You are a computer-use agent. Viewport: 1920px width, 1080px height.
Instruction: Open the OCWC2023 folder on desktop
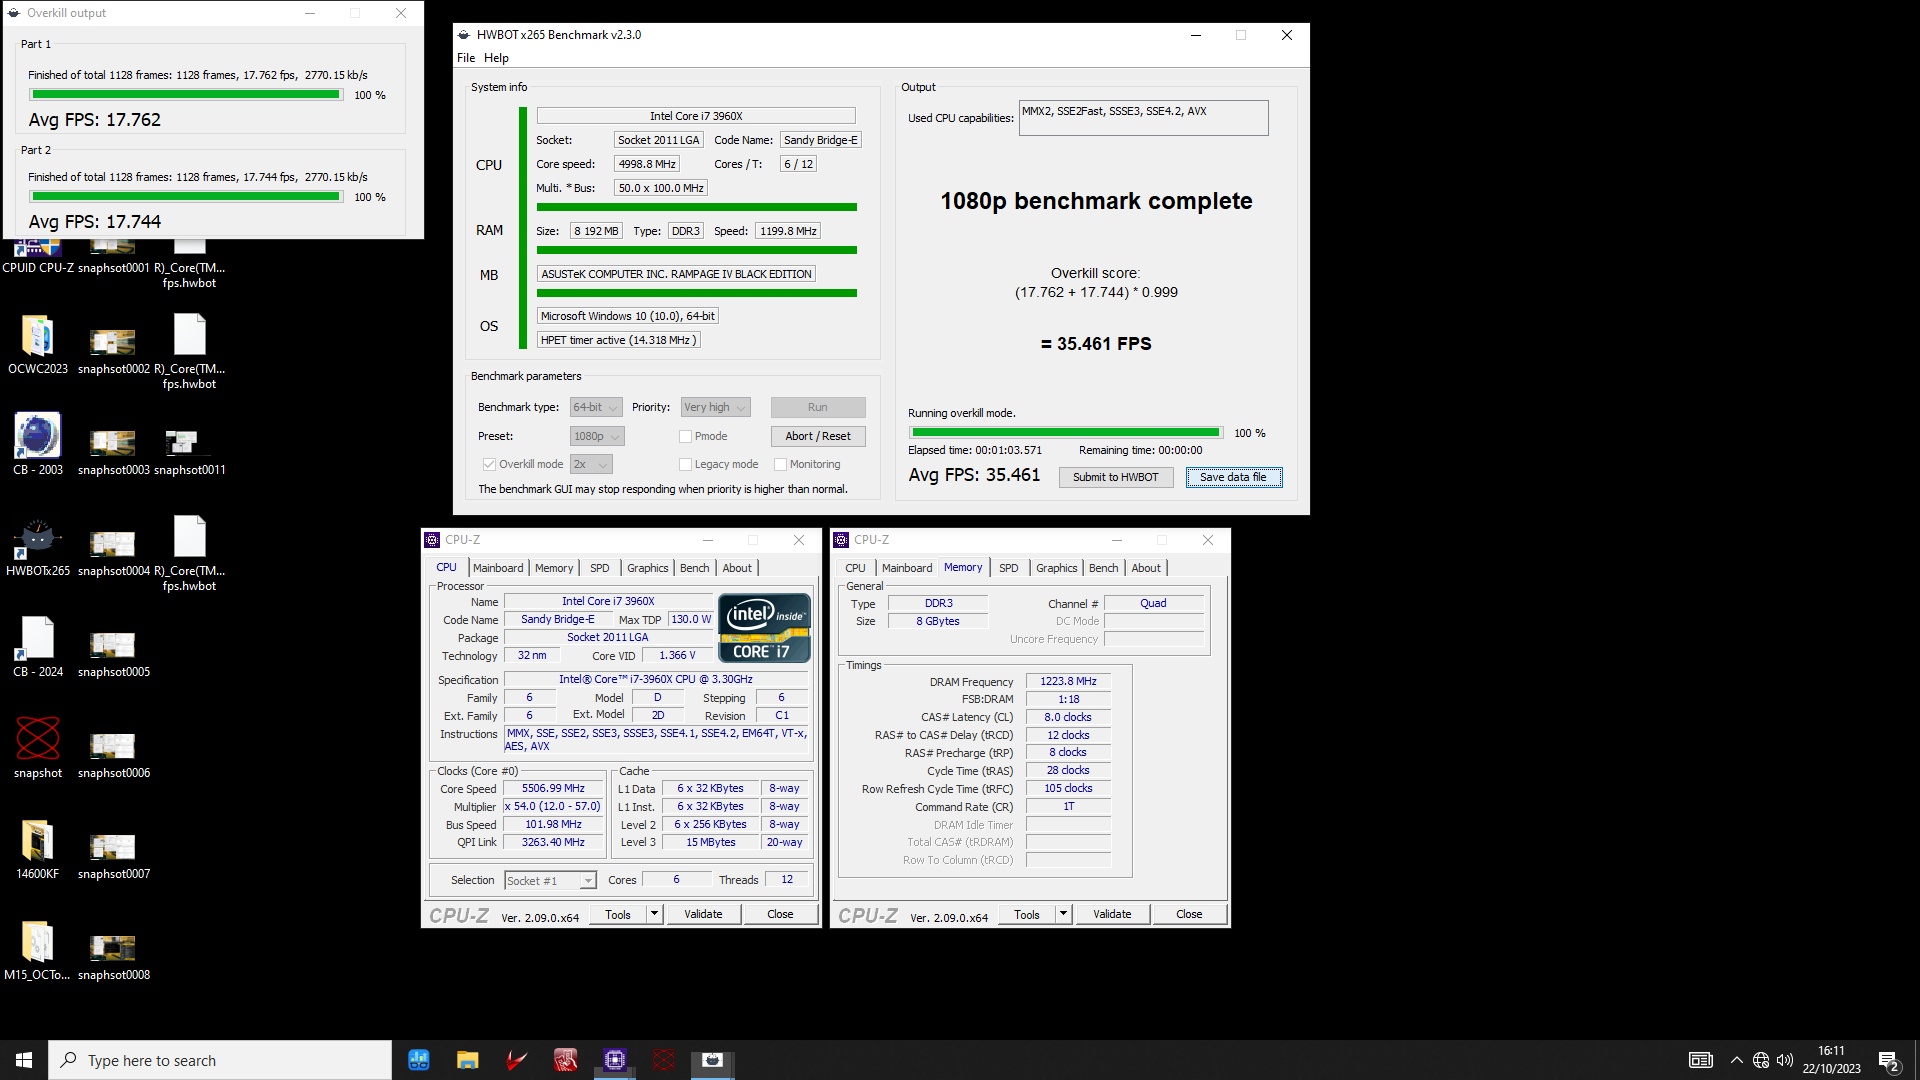click(x=37, y=344)
